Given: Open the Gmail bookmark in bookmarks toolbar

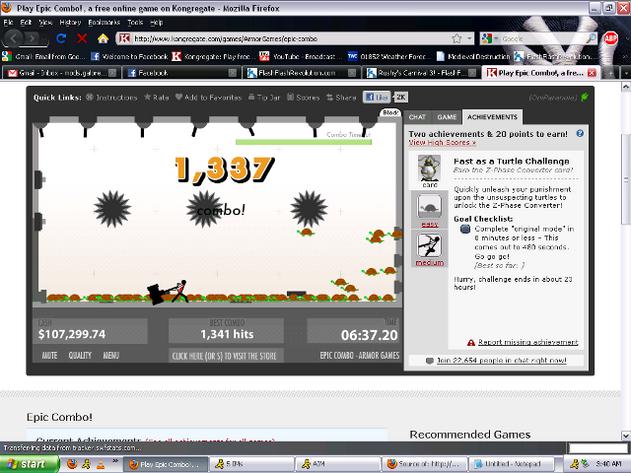Looking at the screenshot, I should (44, 56).
